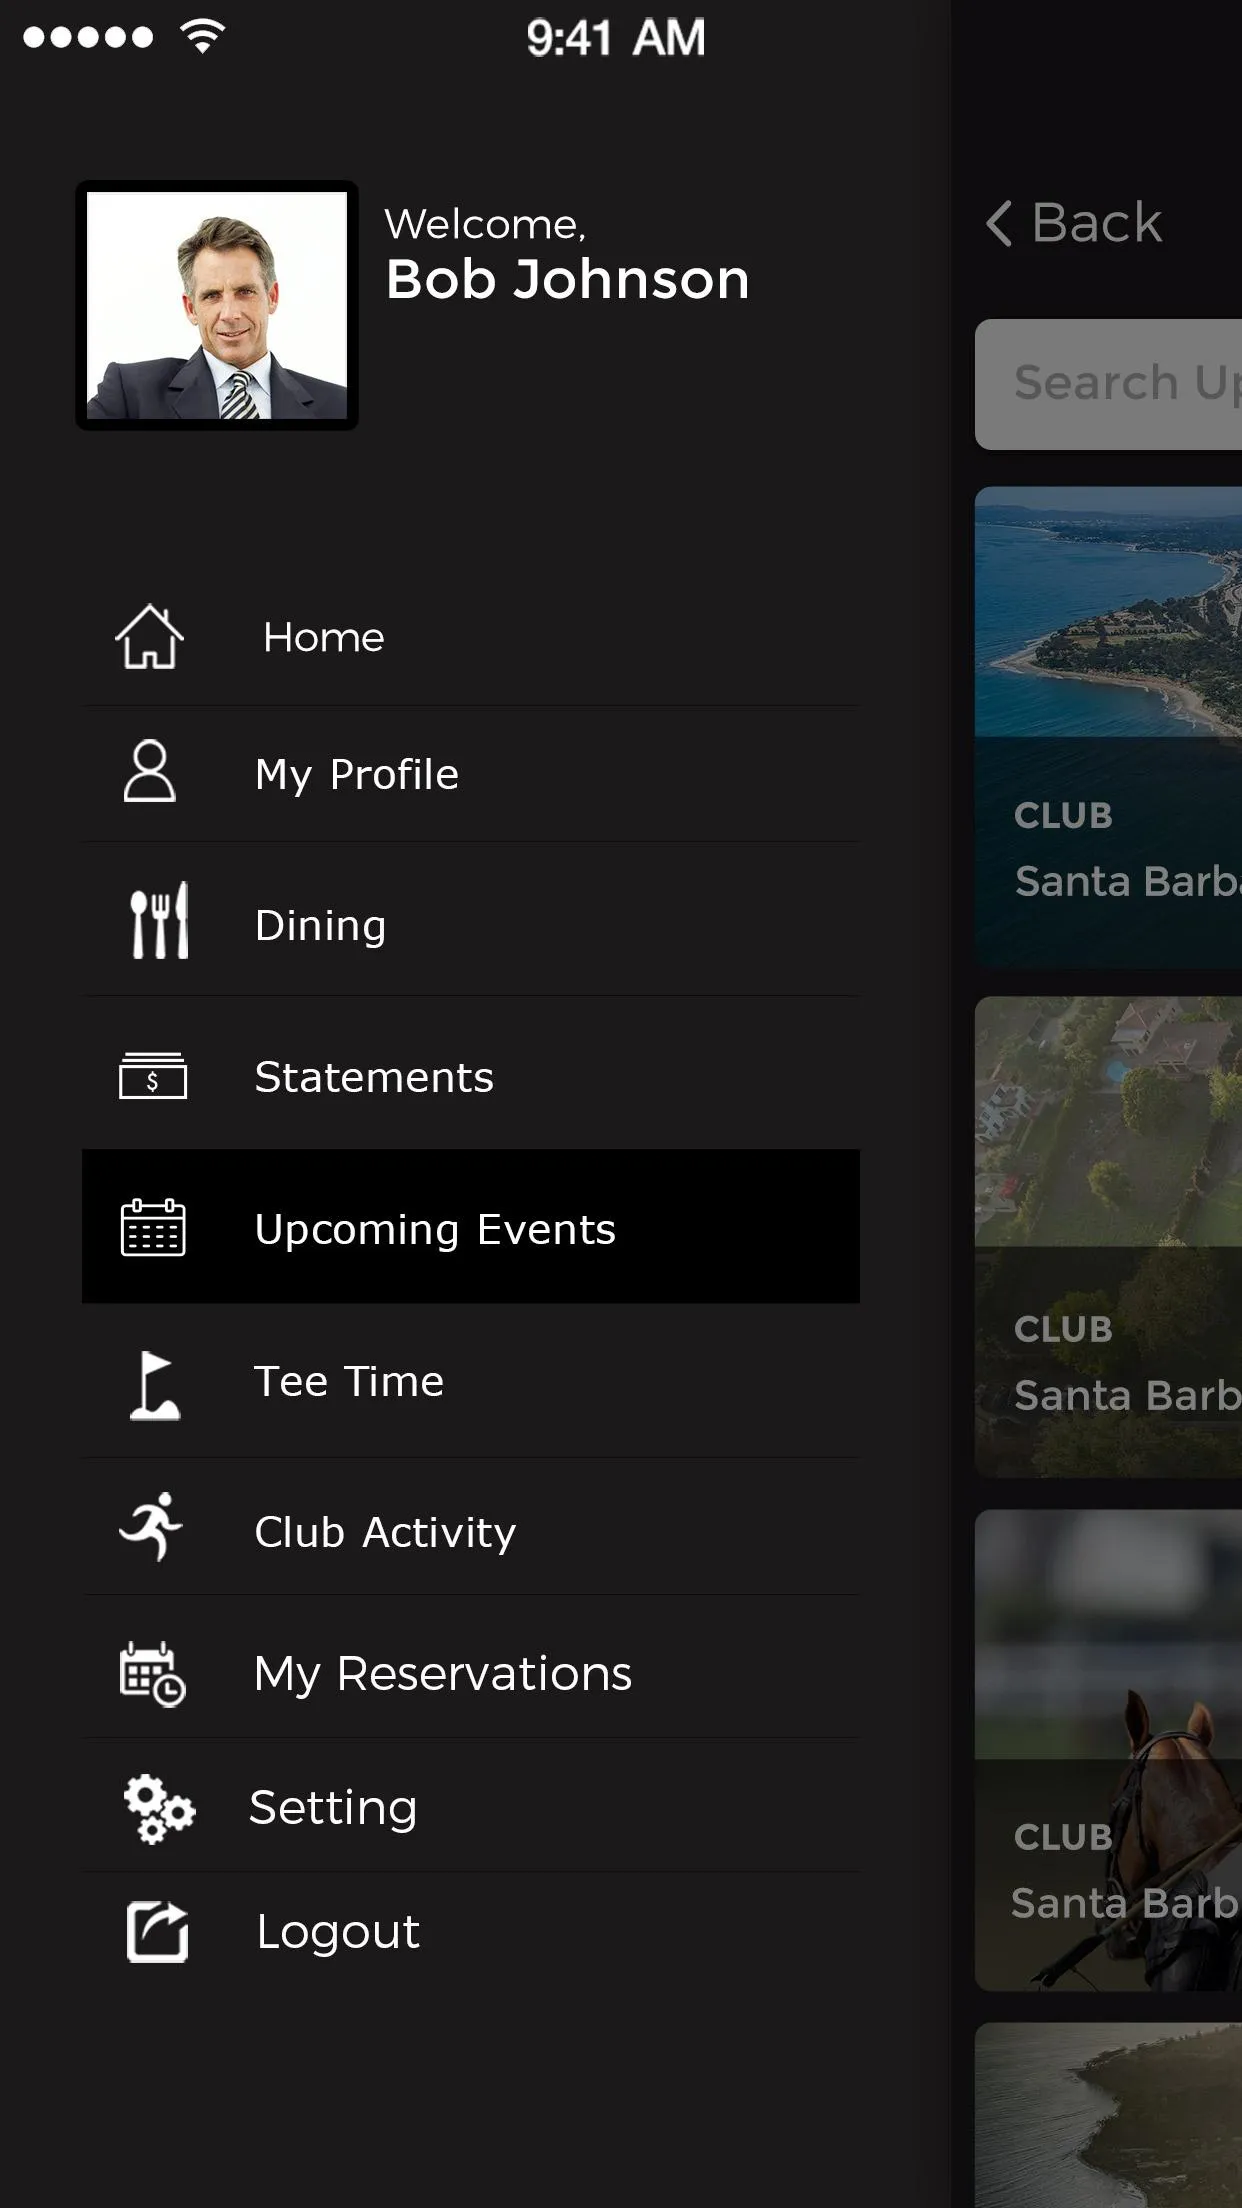Click the Search Upcoming events field
1242x2208 pixels.
[x=1108, y=384]
